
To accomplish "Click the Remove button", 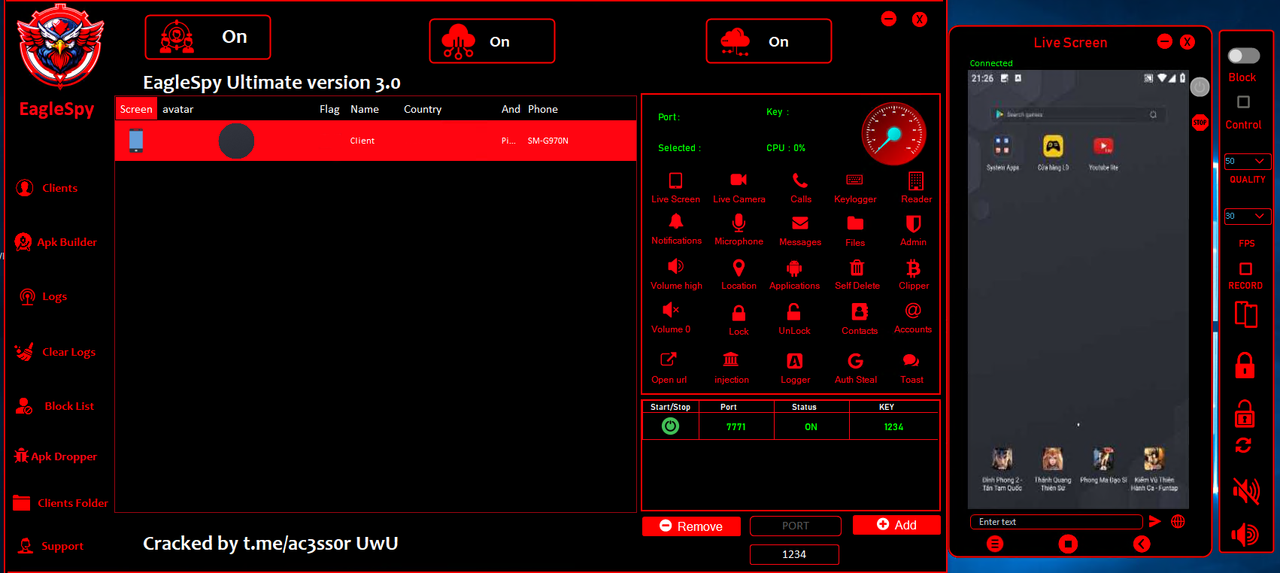I will pyautogui.click(x=691, y=526).
